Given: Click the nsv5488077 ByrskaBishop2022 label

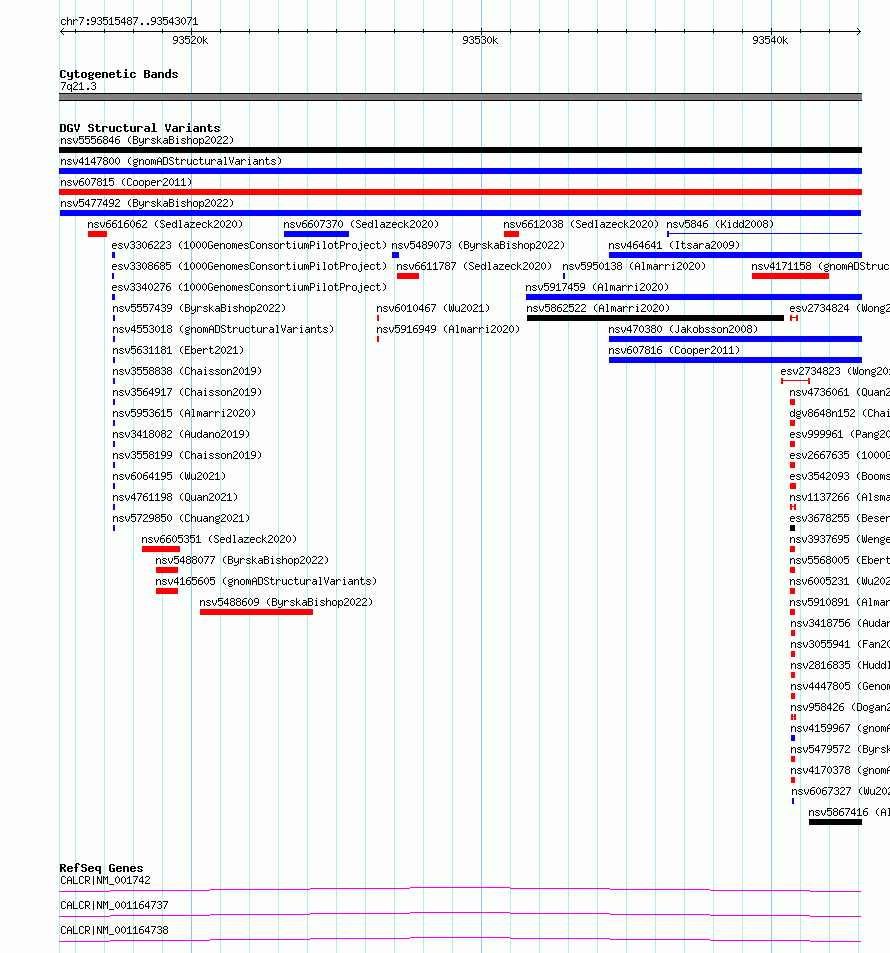Looking at the screenshot, I should tap(242, 560).
